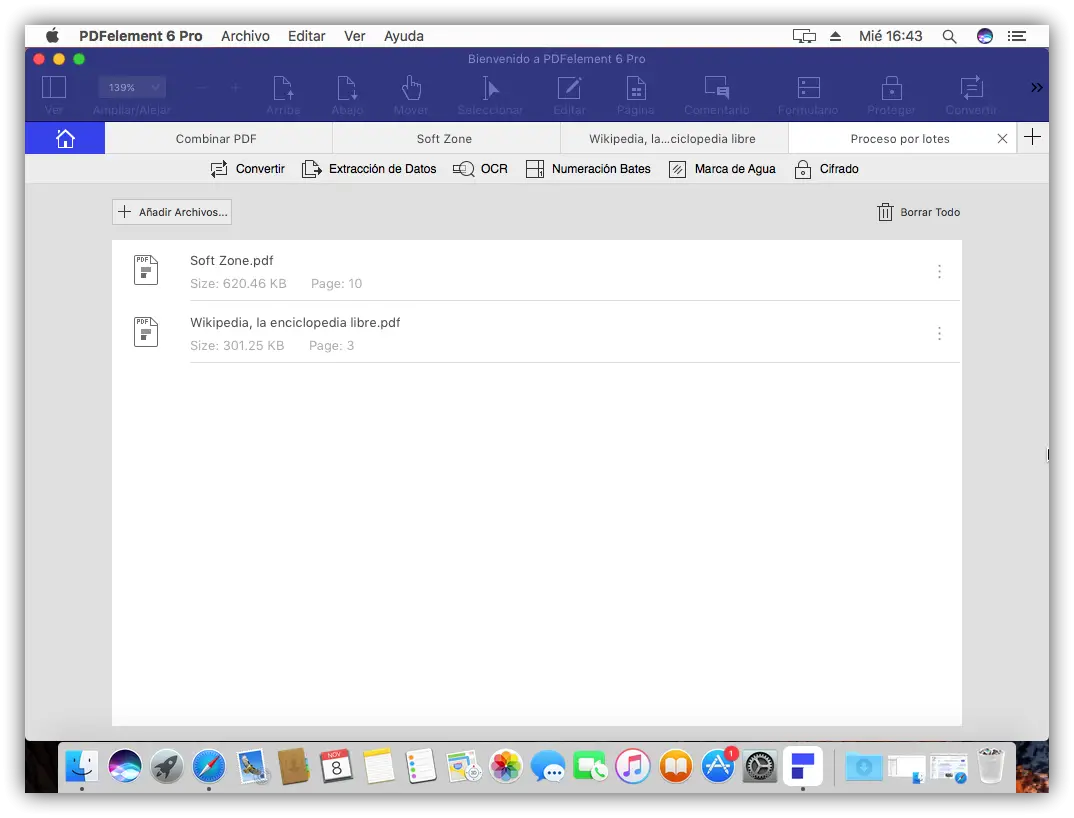Open the Ayuda menu
Image resolution: width=1074 pixels, height=818 pixels.
[403, 36]
